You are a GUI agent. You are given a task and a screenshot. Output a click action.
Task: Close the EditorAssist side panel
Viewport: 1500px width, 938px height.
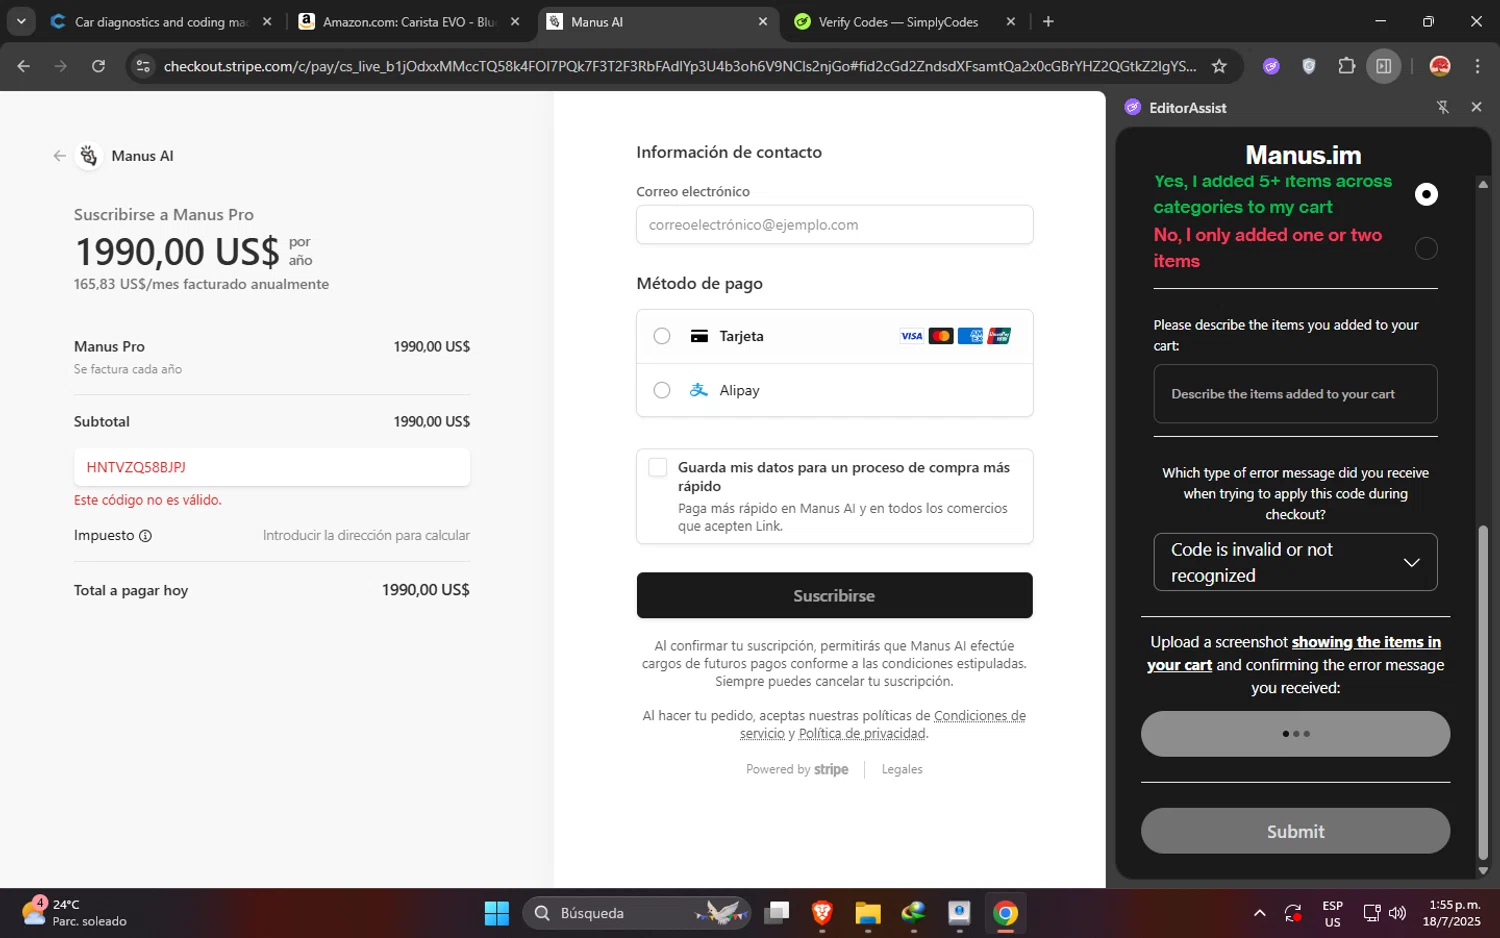click(1476, 107)
